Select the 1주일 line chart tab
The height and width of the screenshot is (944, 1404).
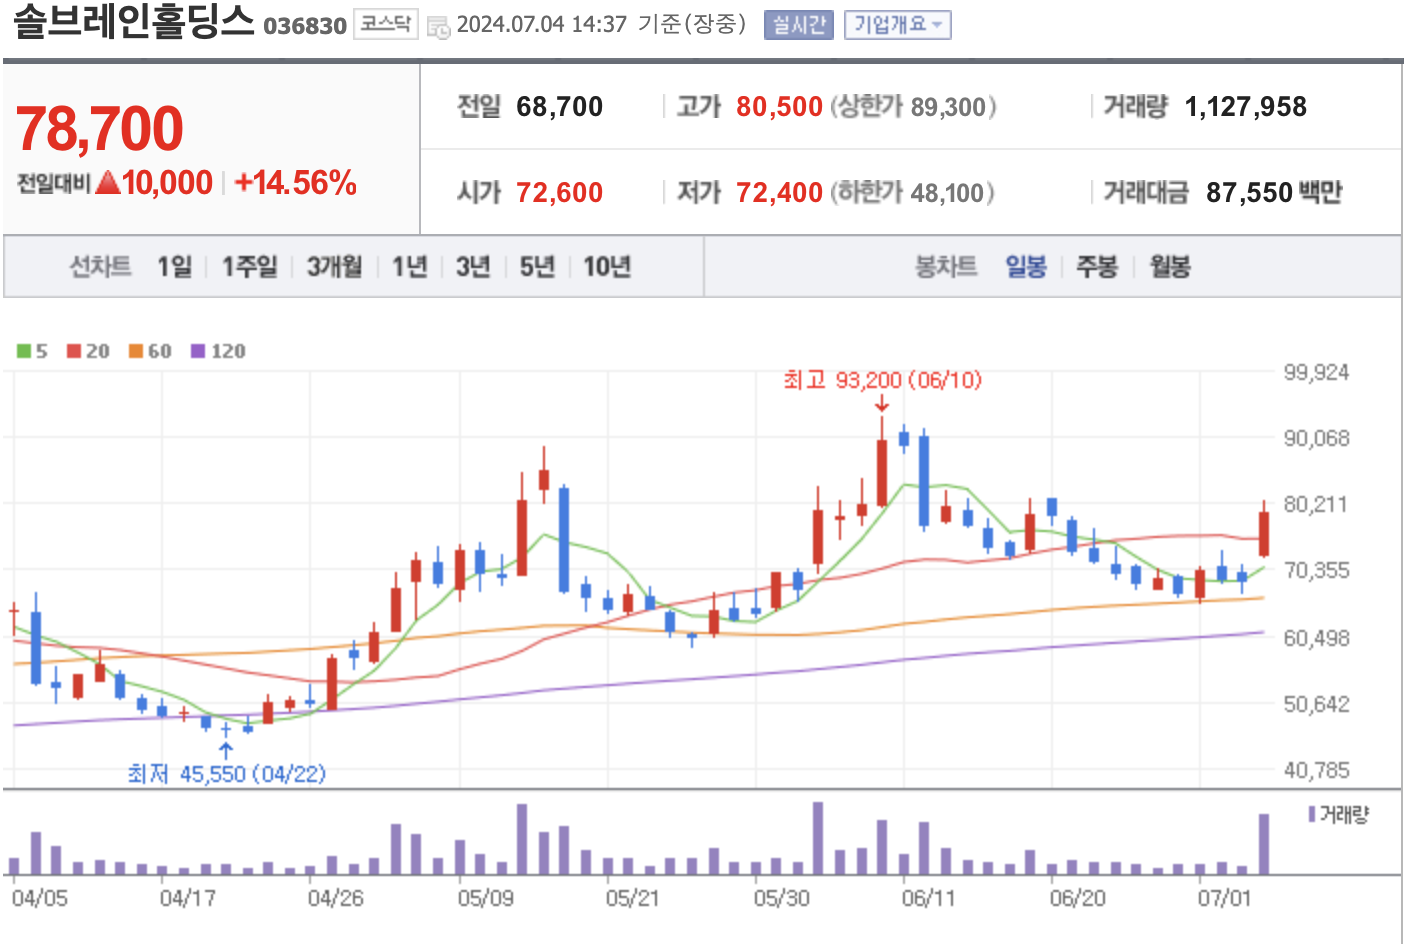click(249, 267)
